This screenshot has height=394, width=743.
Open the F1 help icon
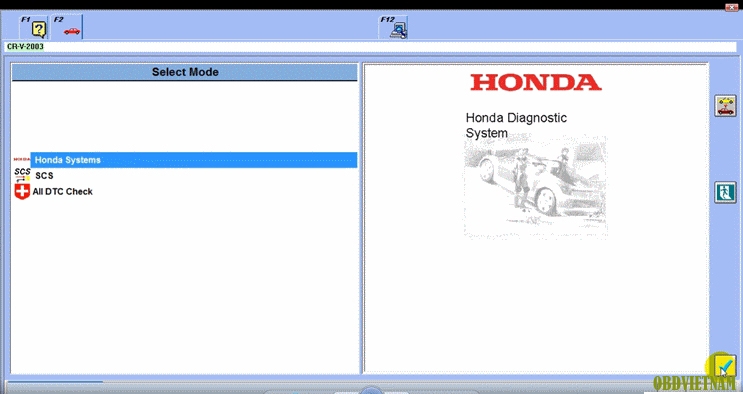coord(34,27)
